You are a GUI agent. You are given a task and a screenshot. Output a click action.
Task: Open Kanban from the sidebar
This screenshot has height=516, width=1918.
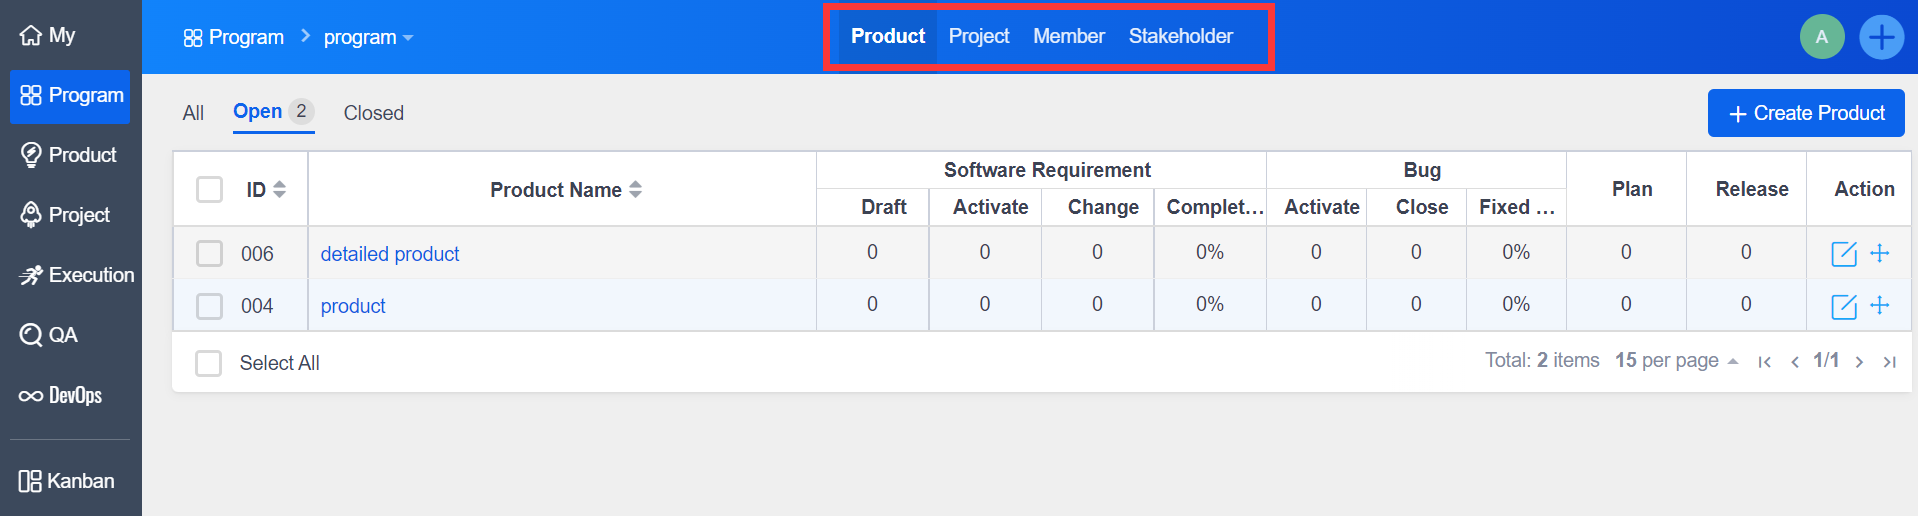point(70,481)
